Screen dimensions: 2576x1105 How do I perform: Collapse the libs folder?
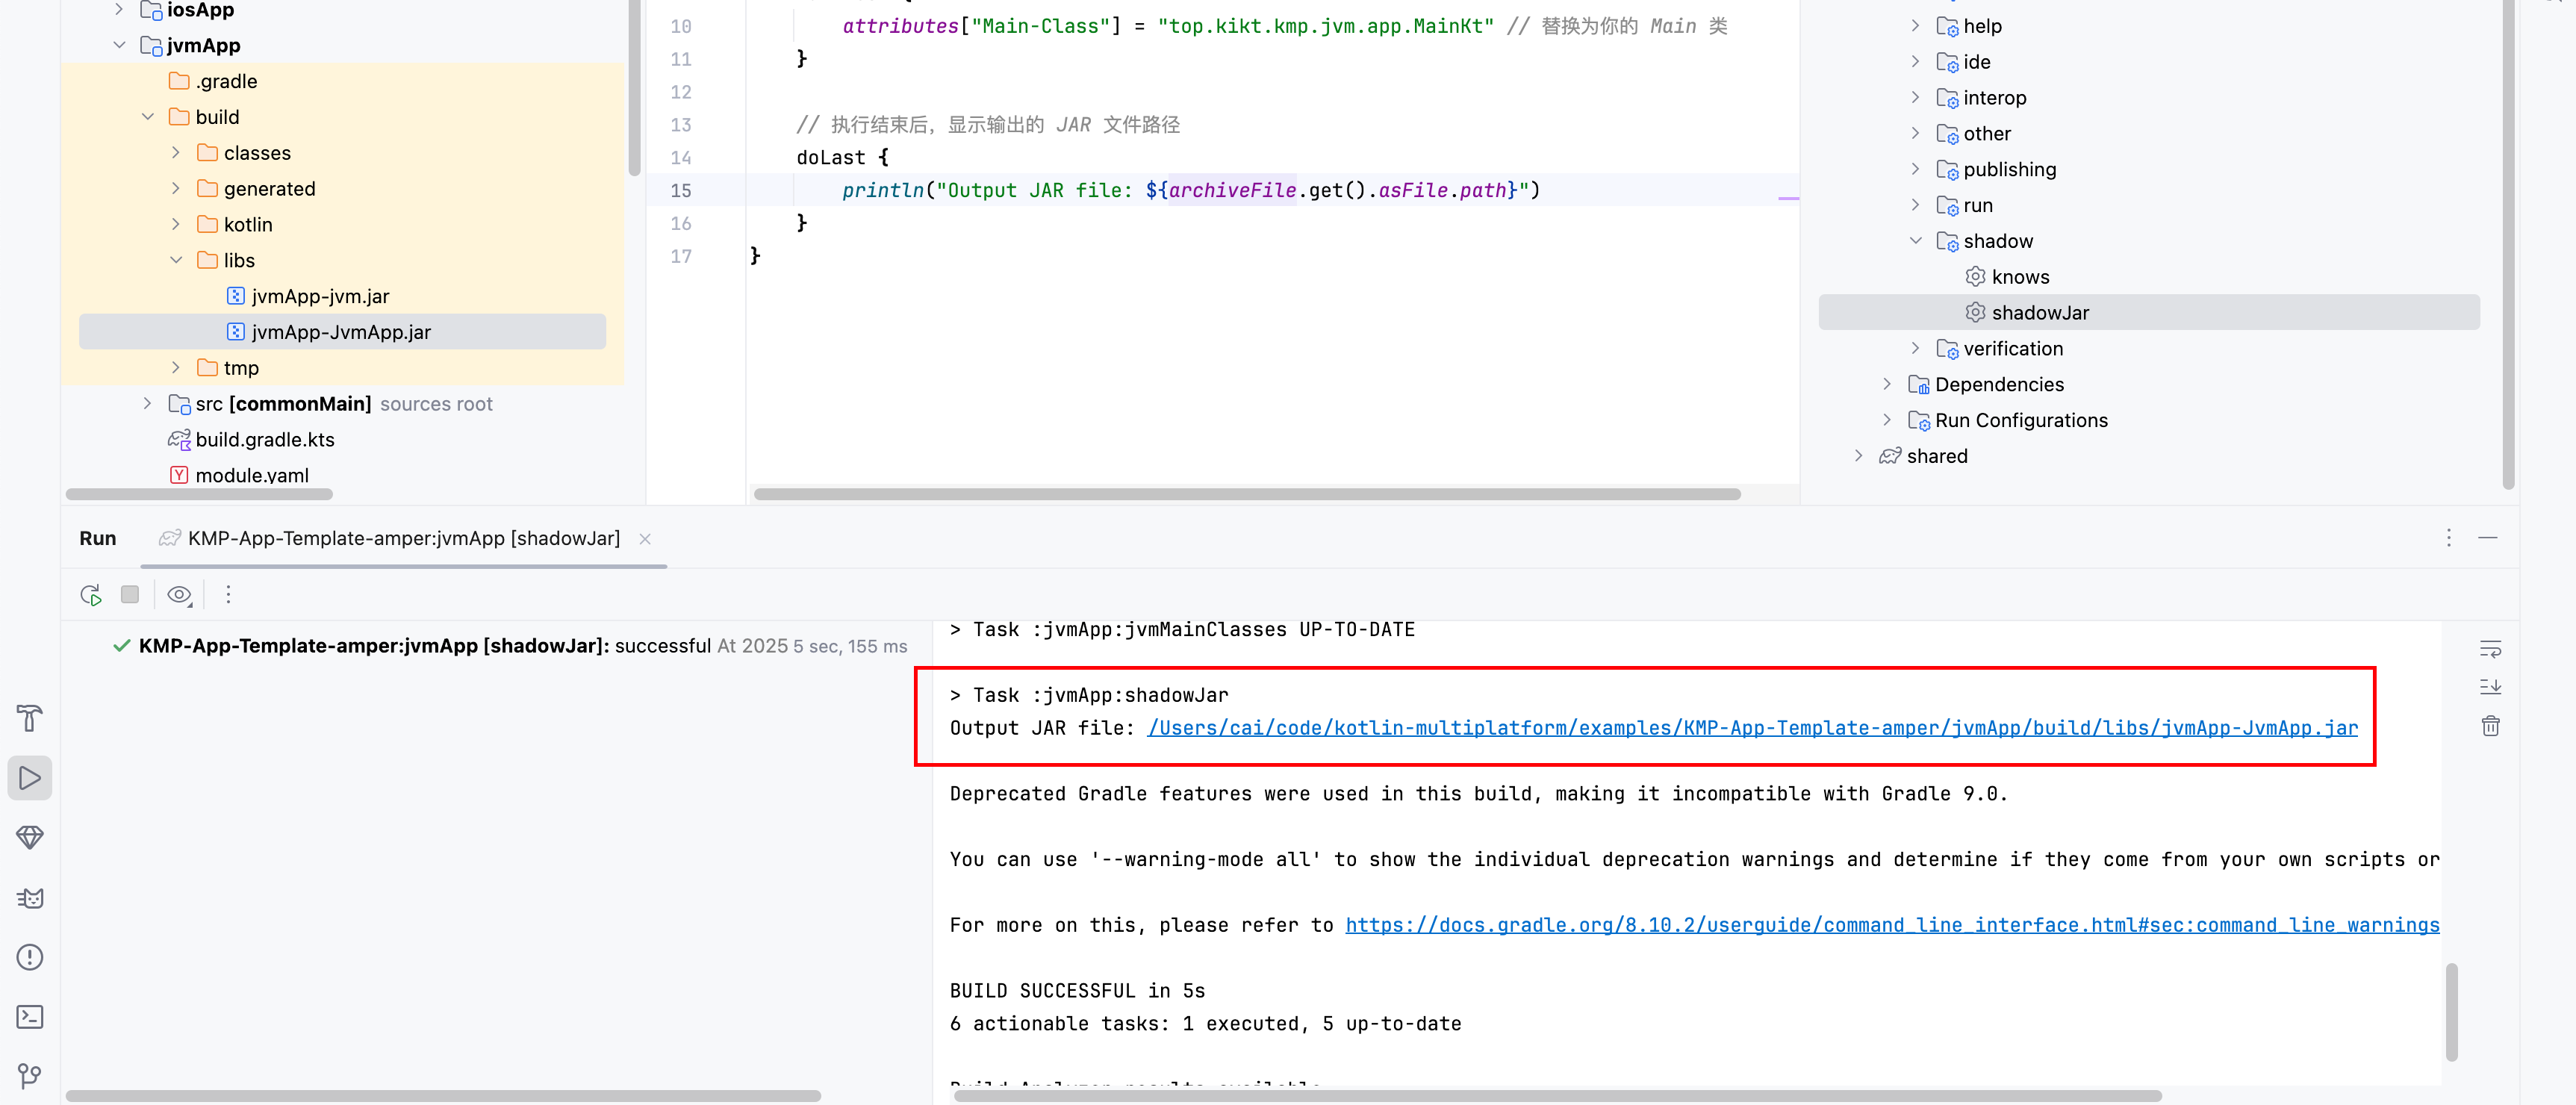click(x=176, y=261)
